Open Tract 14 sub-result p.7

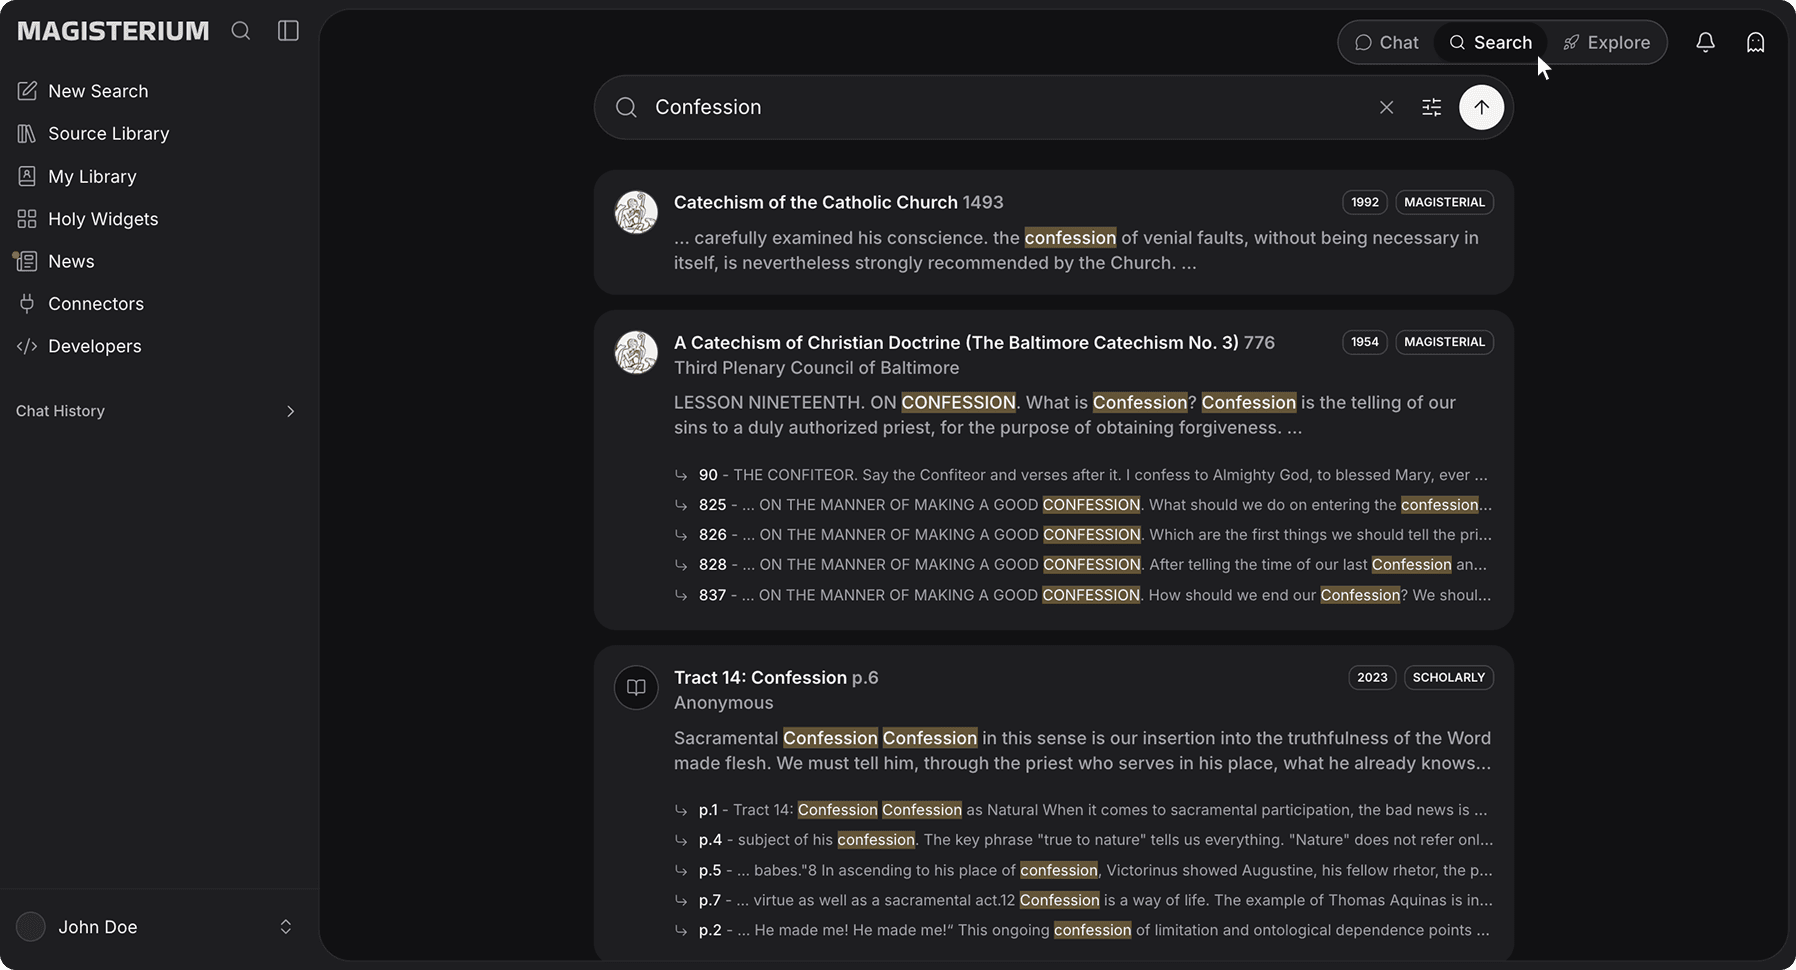tap(1082, 900)
